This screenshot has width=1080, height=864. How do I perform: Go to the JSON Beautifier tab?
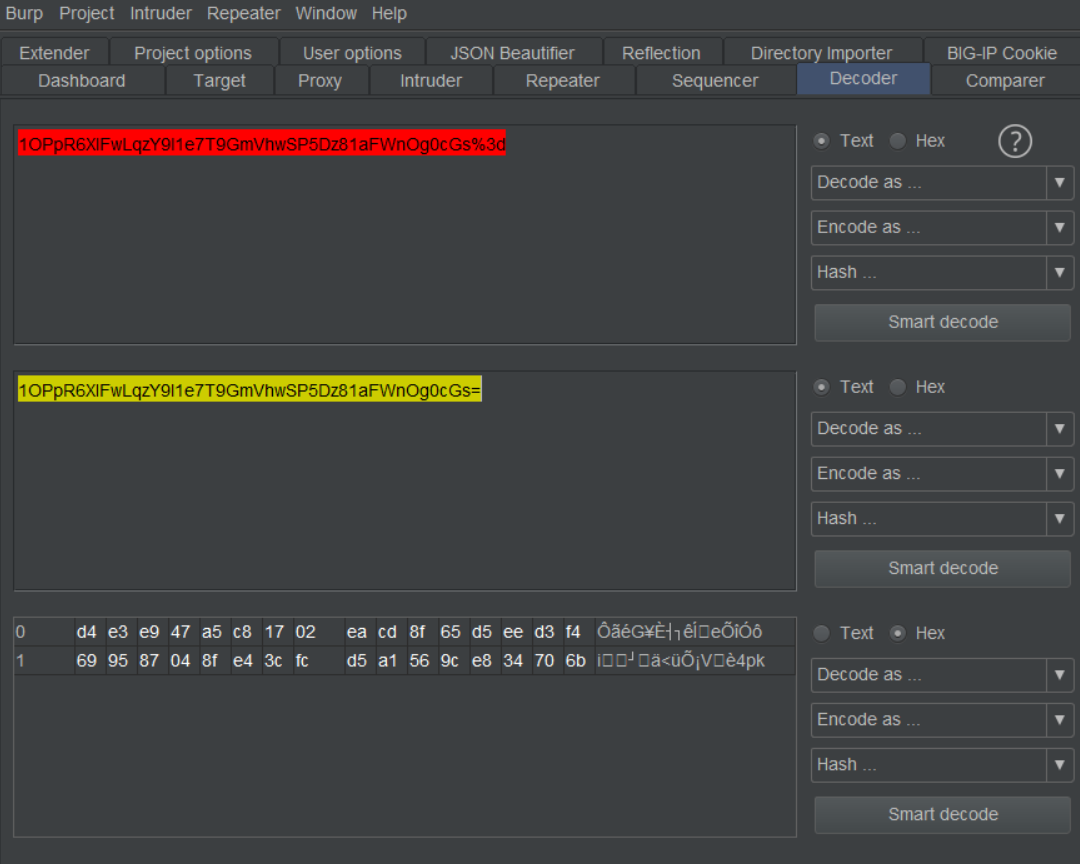point(512,53)
